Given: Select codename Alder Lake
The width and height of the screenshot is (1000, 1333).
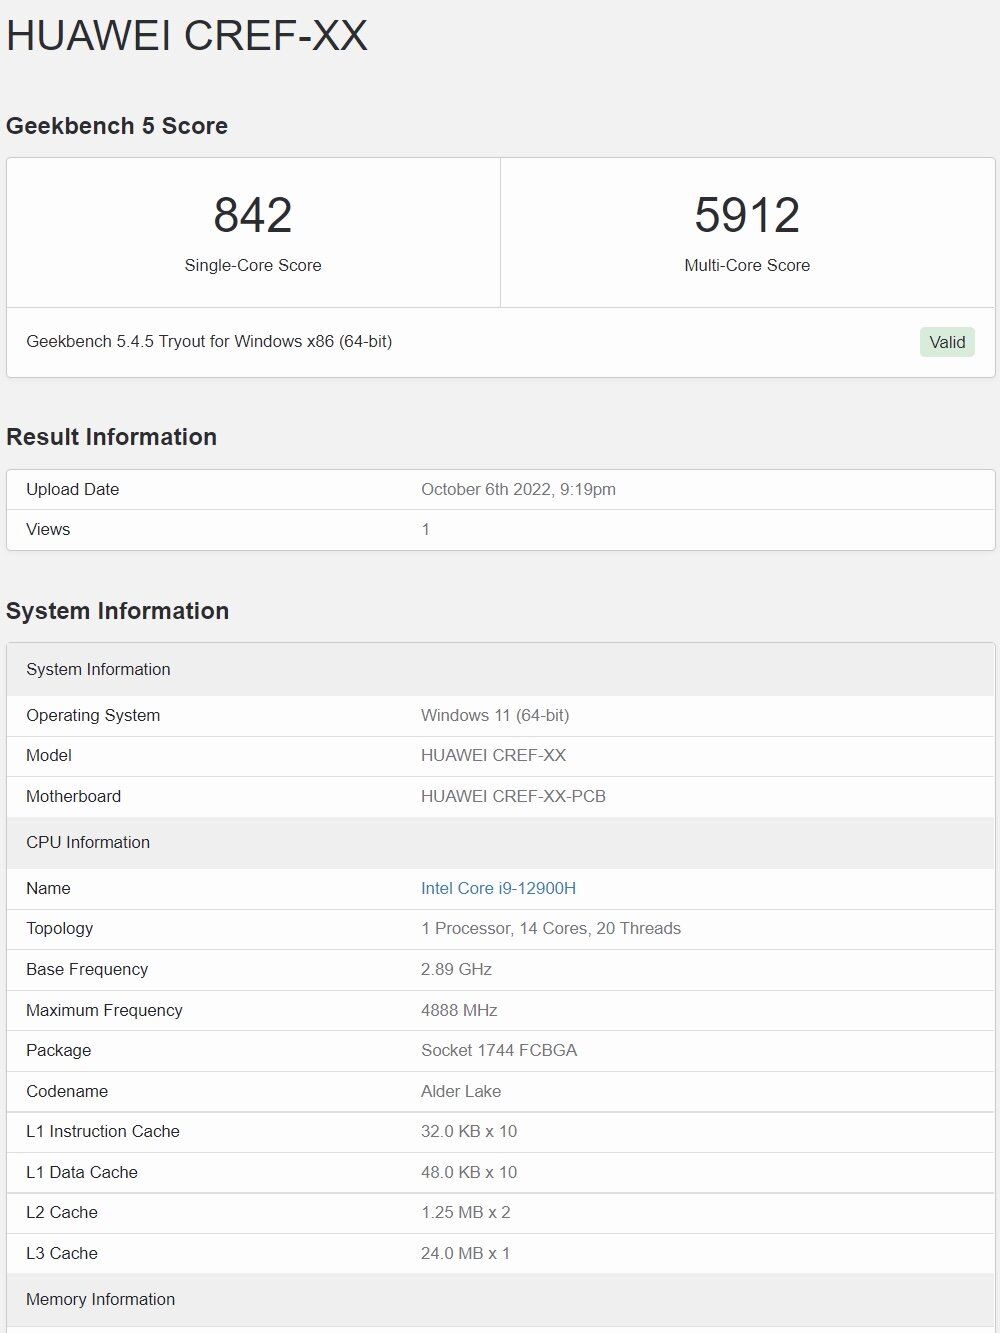Looking at the screenshot, I should tap(461, 1091).
